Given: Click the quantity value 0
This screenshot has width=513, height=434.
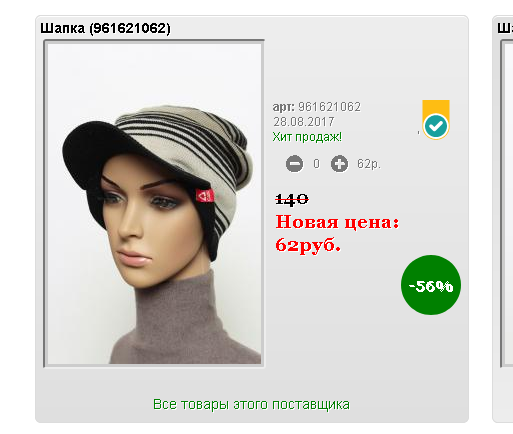Looking at the screenshot, I should click(x=316, y=164).
